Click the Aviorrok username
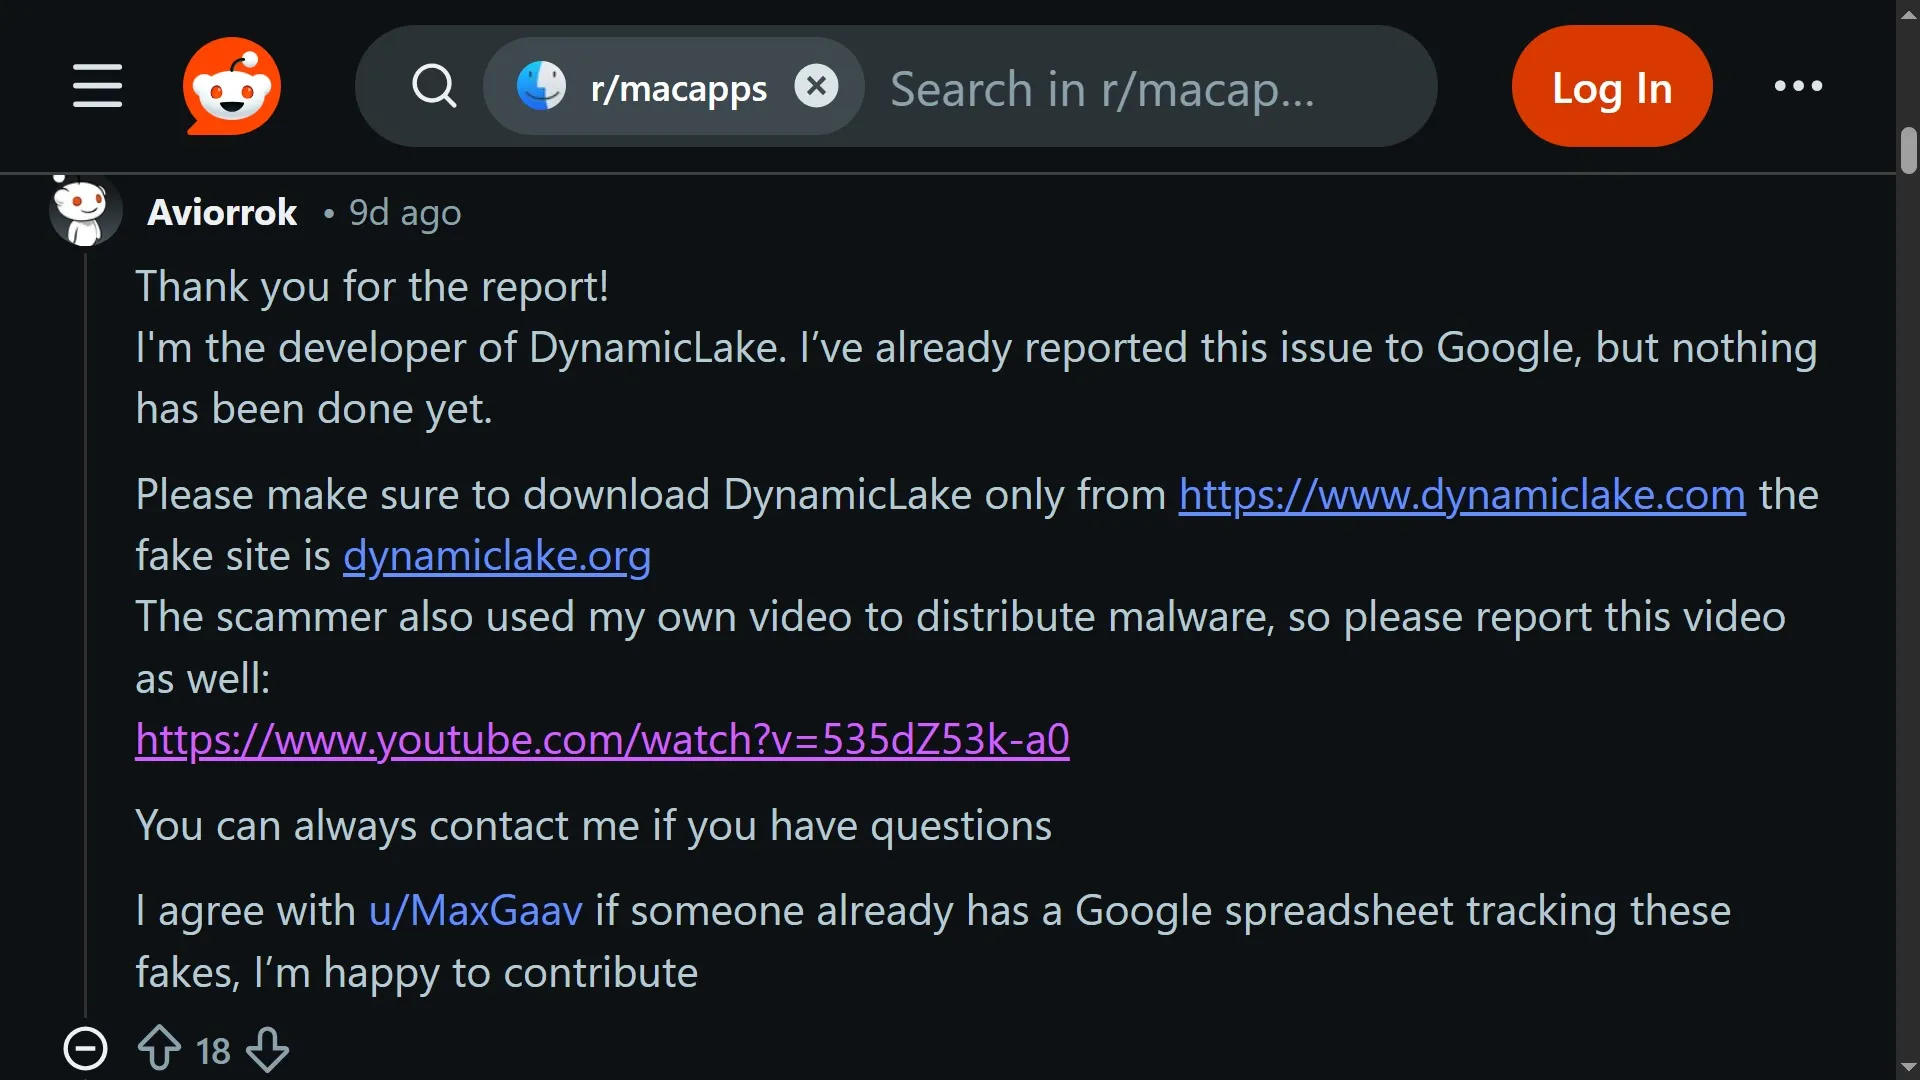This screenshot has height=1080, width=1920. 222,212
